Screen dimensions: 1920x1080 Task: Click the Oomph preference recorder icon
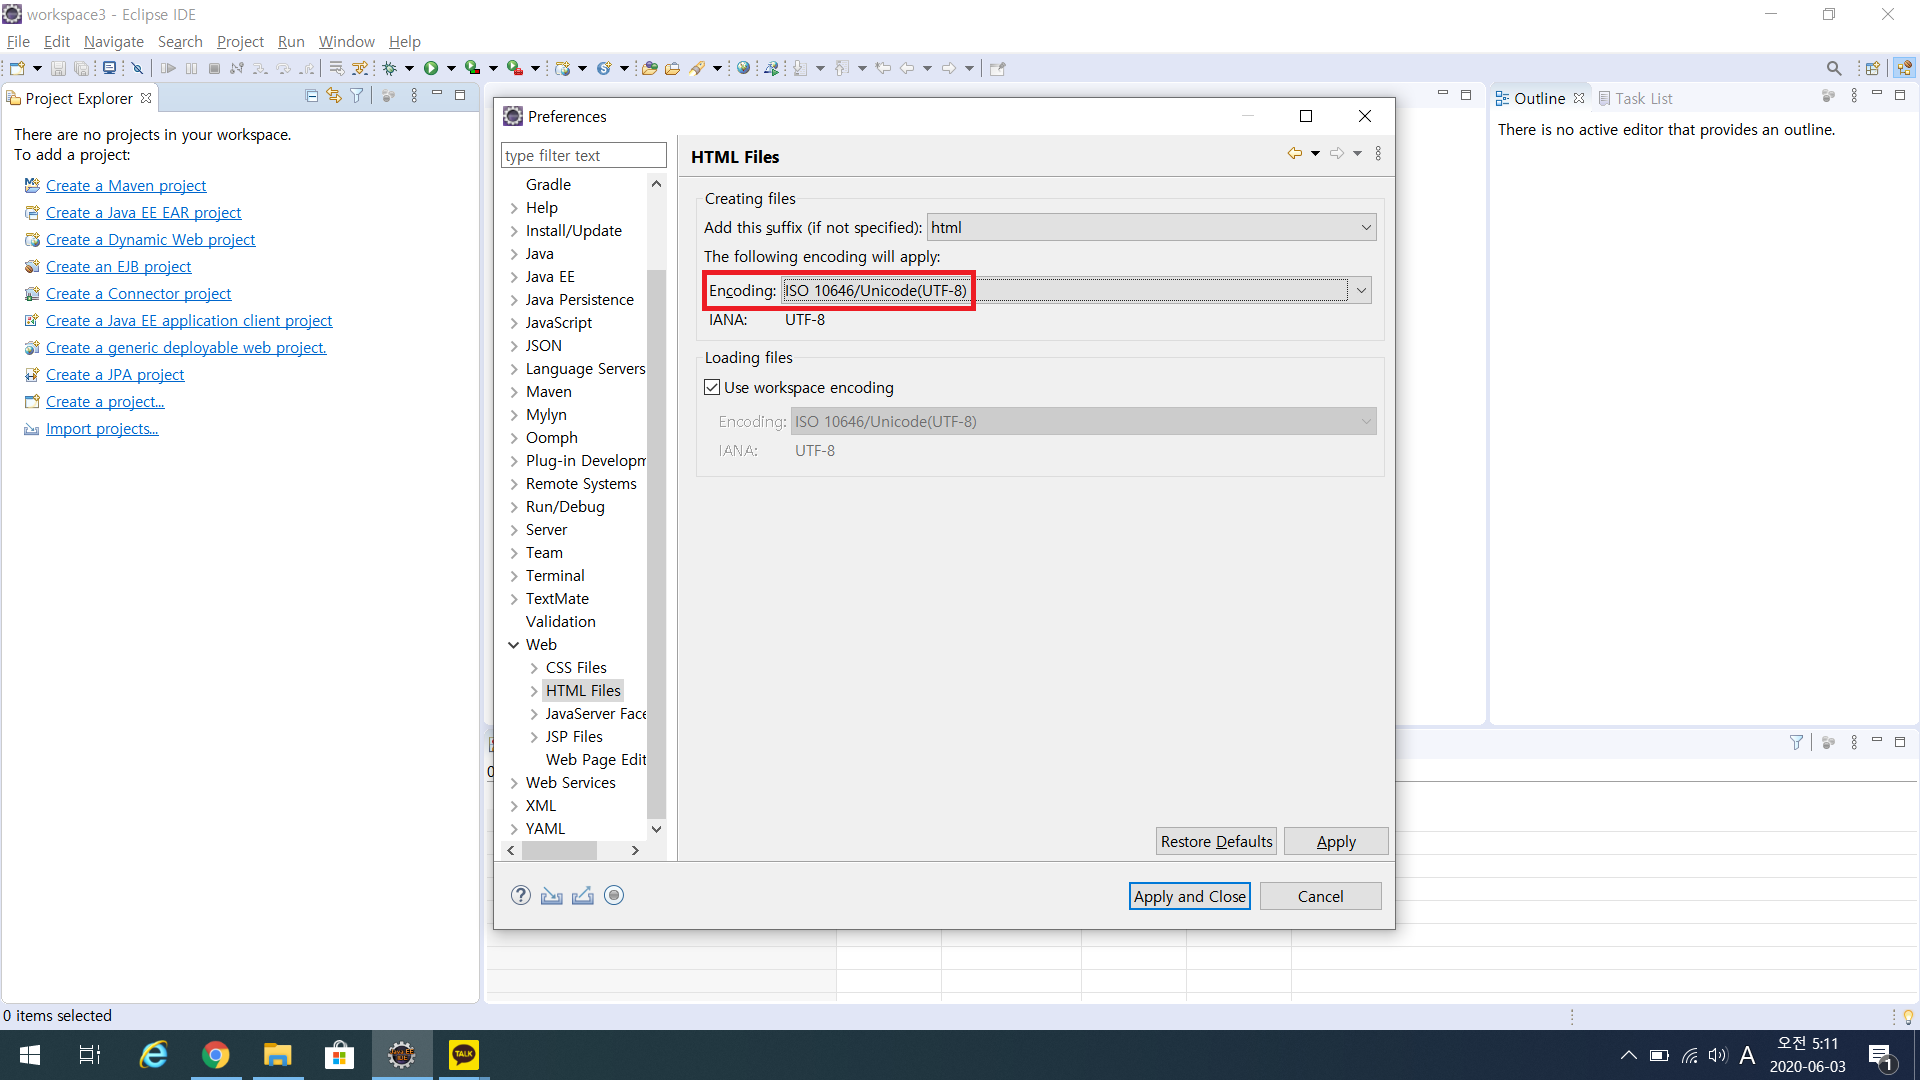(614, 895)
